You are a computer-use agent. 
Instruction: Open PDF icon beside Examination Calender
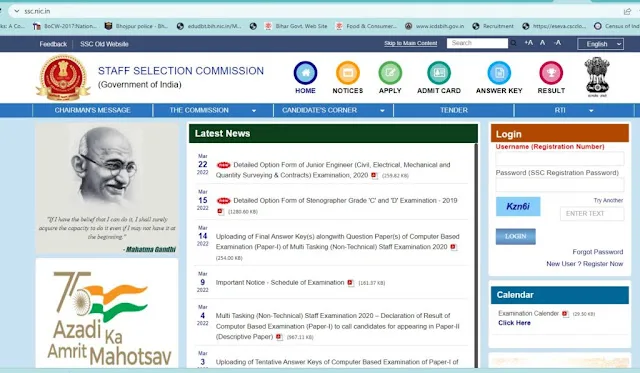coord(565,314)
